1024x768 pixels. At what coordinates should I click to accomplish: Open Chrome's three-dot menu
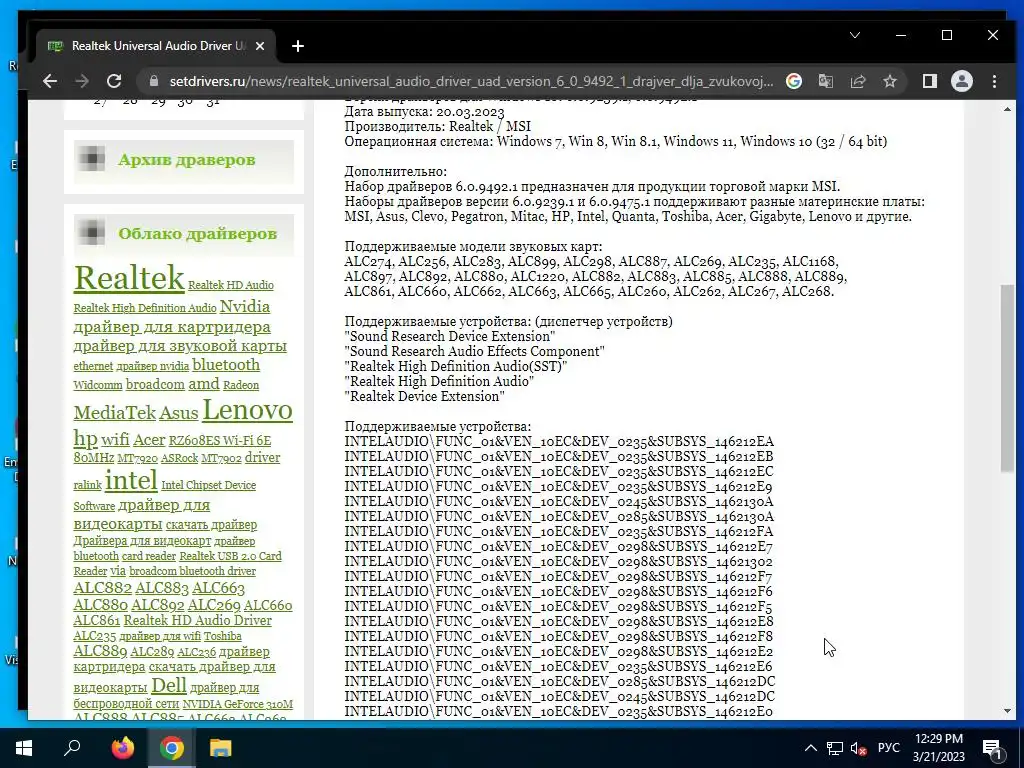[994, 81]
